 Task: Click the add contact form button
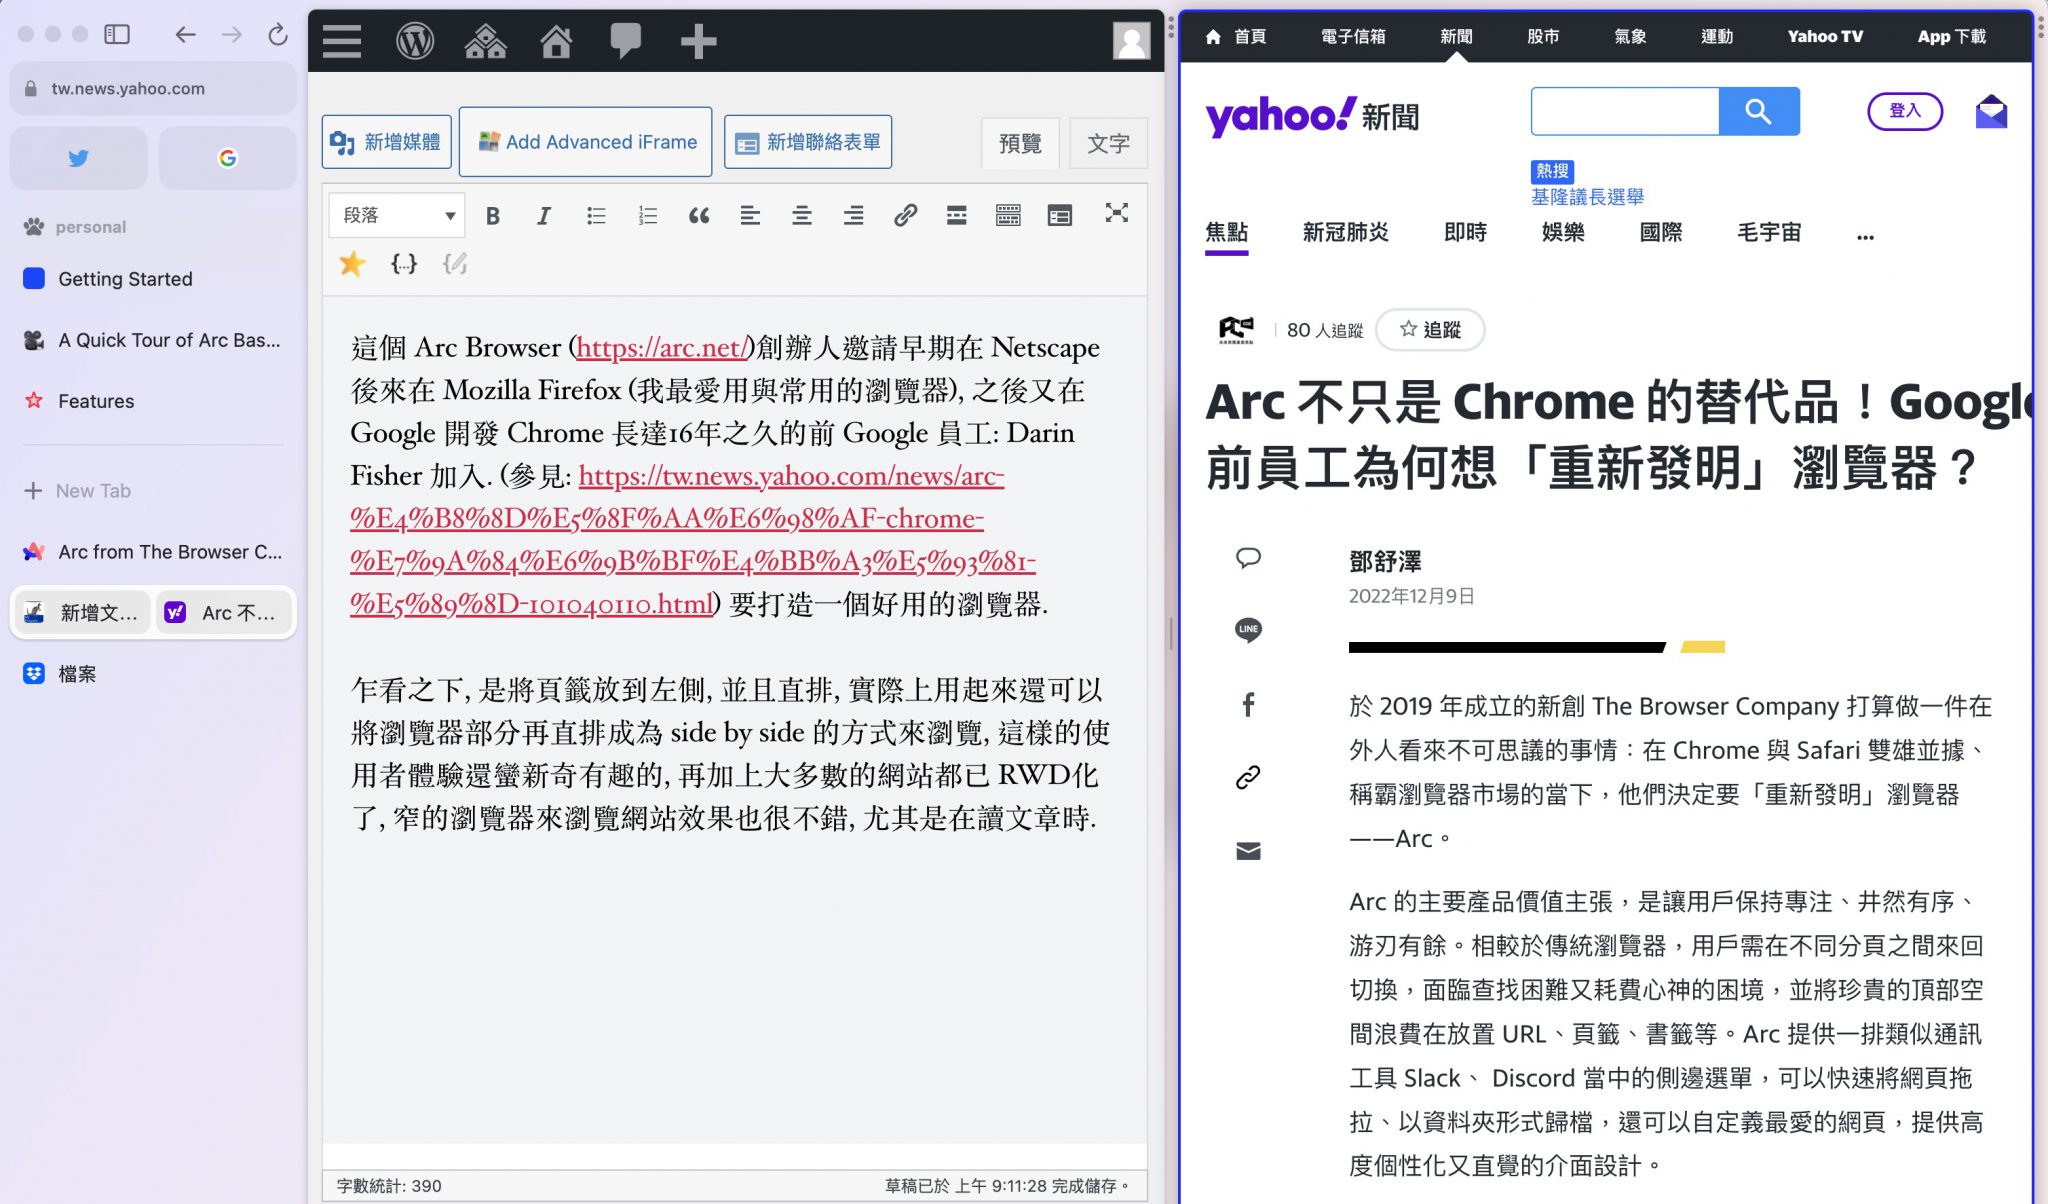[808, 142]
